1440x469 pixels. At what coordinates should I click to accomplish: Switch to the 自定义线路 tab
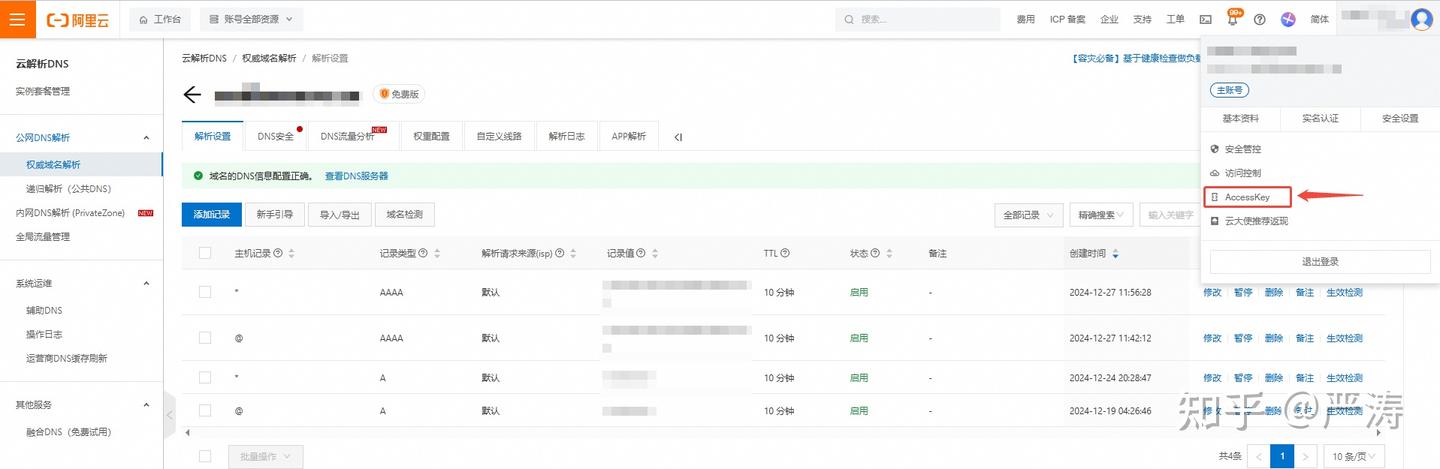click(499, 136)
